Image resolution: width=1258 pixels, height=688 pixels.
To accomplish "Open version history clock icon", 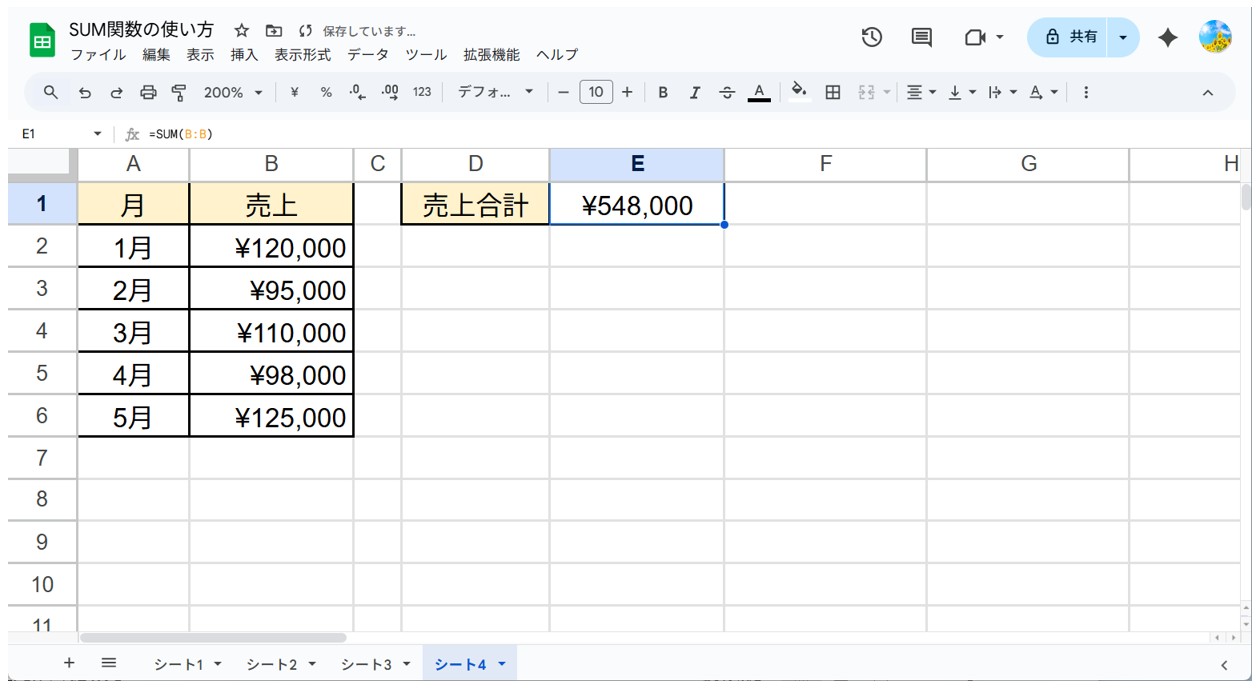I will (x=872, y=37).
